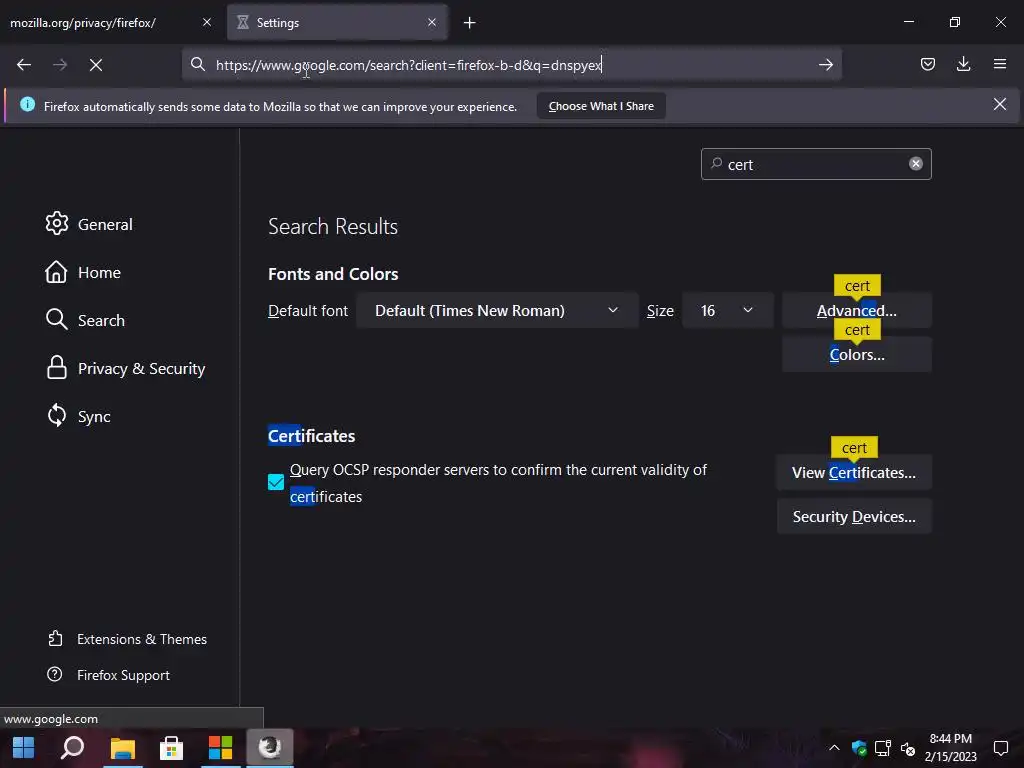Click the settings search field
This screenshot has height=768, width=1024.
(816, 164)
